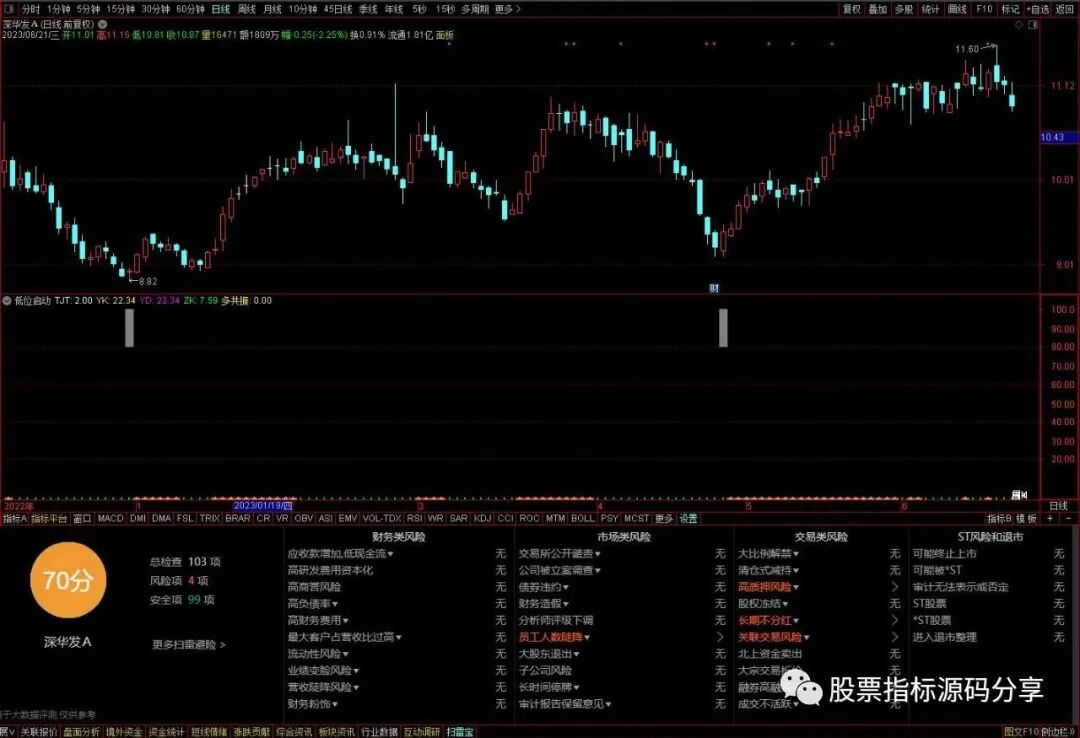This screenshot has width=1080, height=738.
Task: Open indicator 设置
Action: click(x=689, y=518)
